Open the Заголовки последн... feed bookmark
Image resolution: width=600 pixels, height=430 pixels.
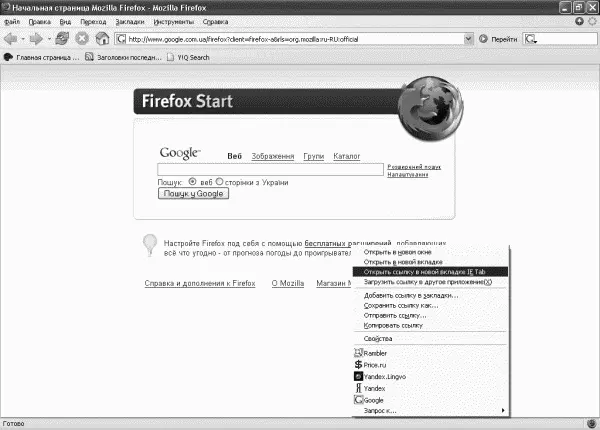click(123, 57)
